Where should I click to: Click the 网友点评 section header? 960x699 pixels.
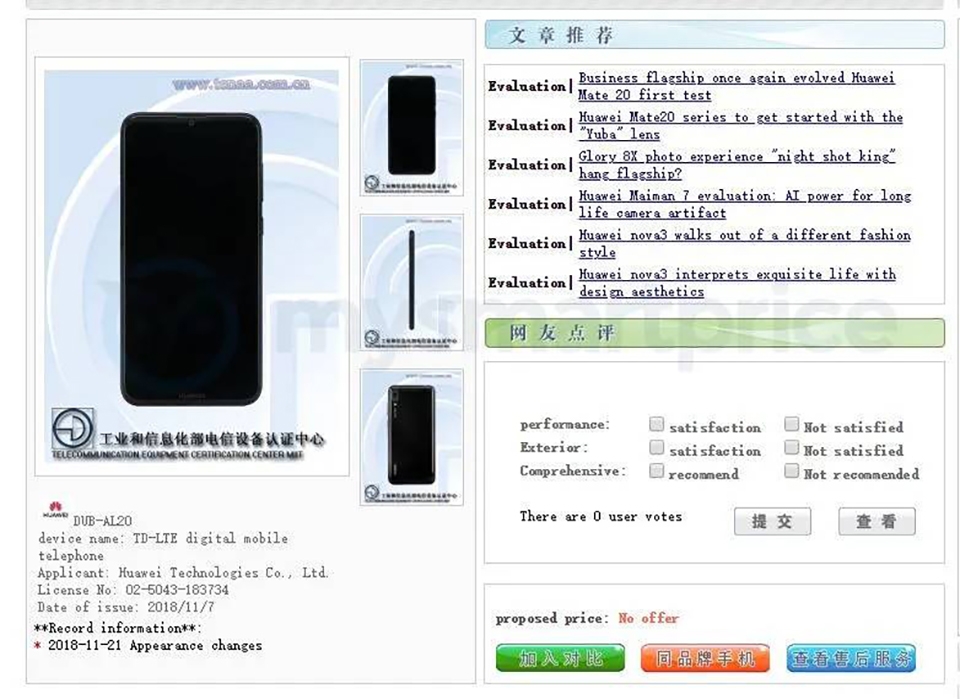(x=714, y=333)
